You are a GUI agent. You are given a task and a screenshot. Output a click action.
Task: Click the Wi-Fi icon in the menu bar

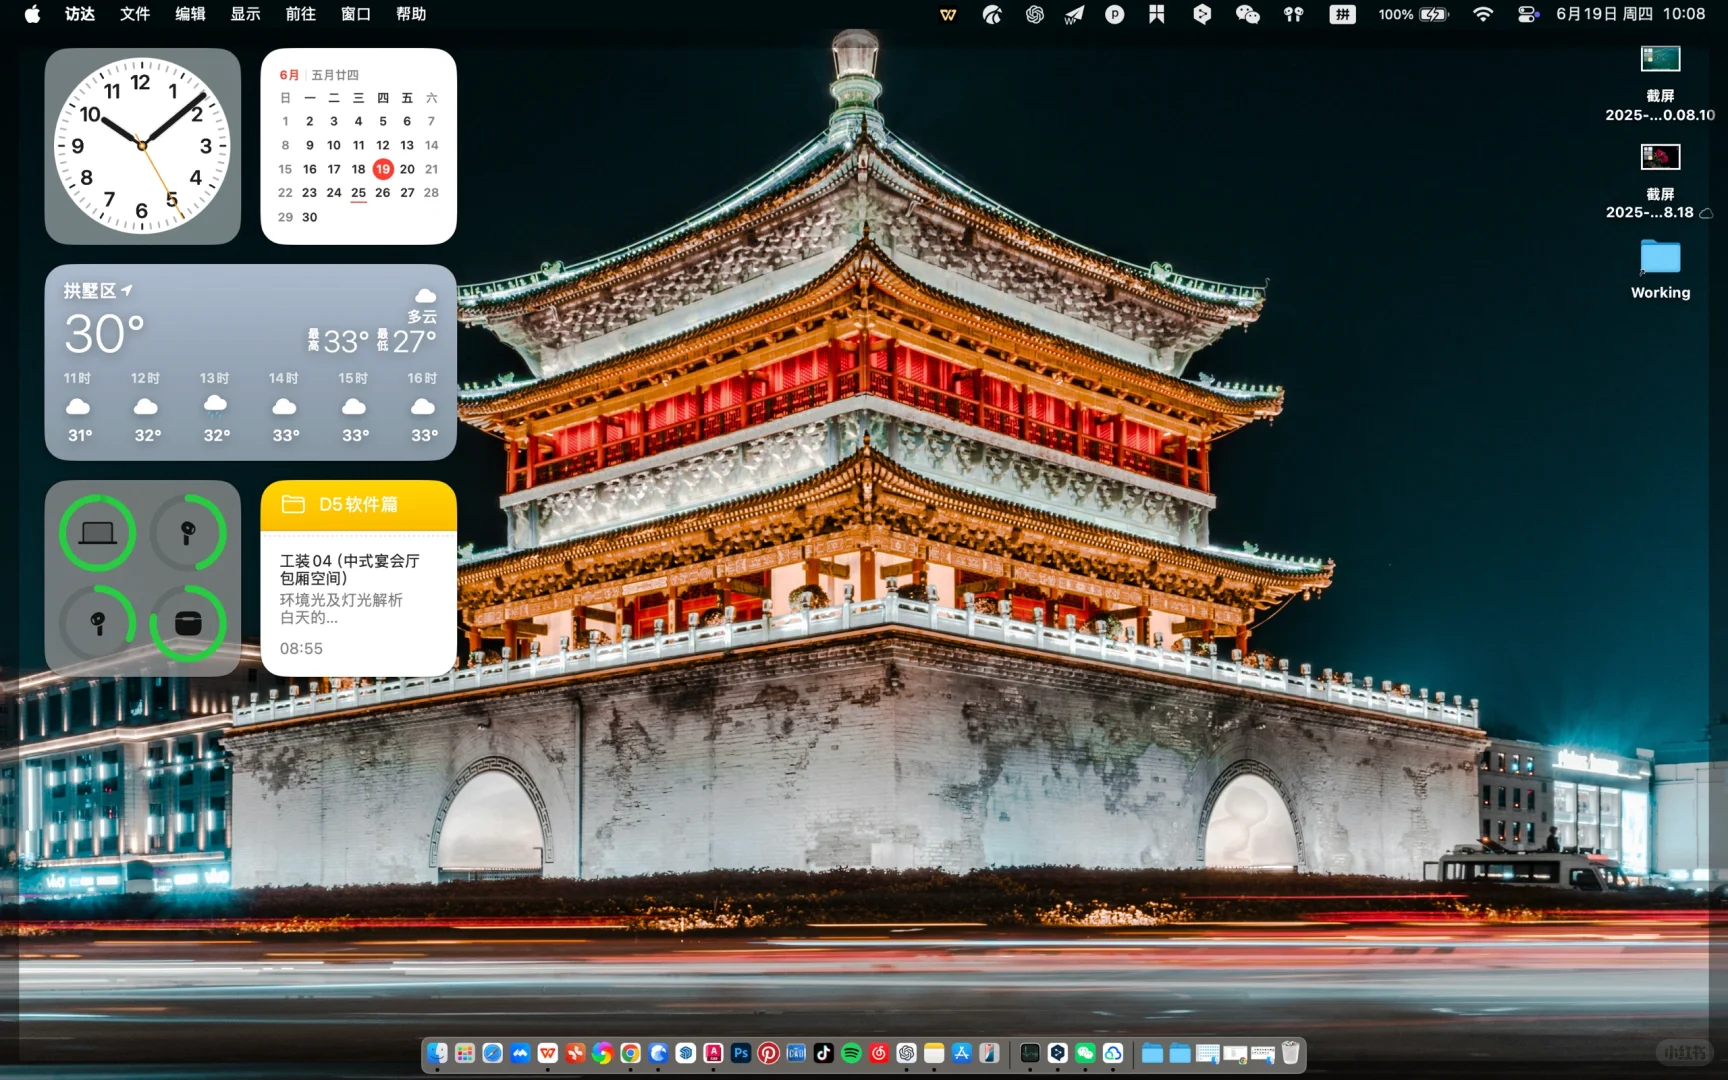point(1483,14)
